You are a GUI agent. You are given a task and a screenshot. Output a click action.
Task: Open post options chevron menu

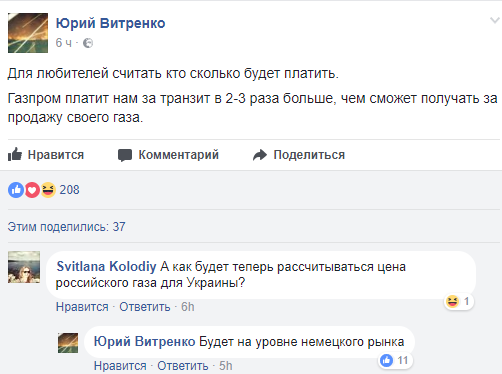[495, 20]
